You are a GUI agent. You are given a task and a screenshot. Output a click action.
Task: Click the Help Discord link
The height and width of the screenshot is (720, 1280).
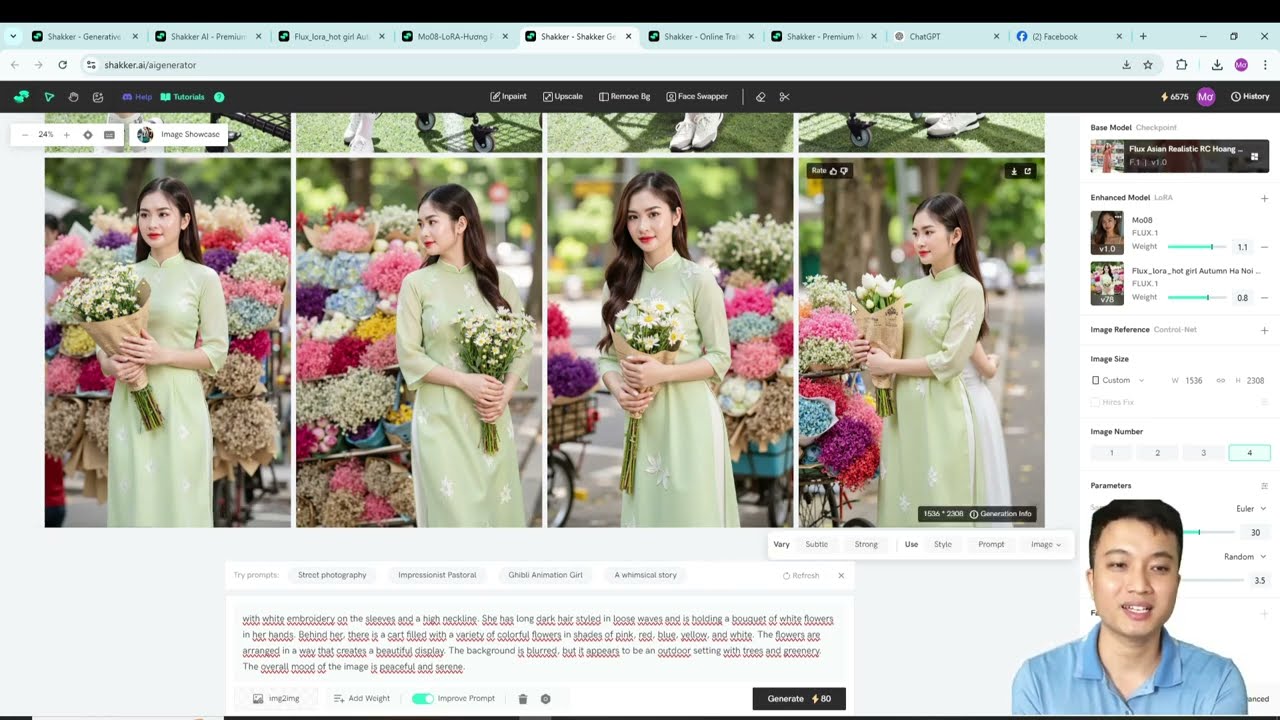click(x=137, y=97)
